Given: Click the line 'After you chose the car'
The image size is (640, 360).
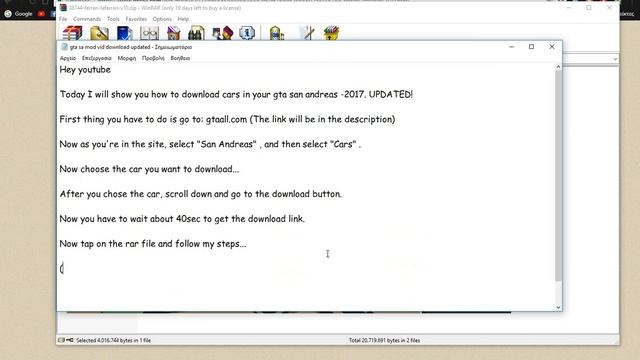Looking at the screenshot, I should (x=200, y=194).
